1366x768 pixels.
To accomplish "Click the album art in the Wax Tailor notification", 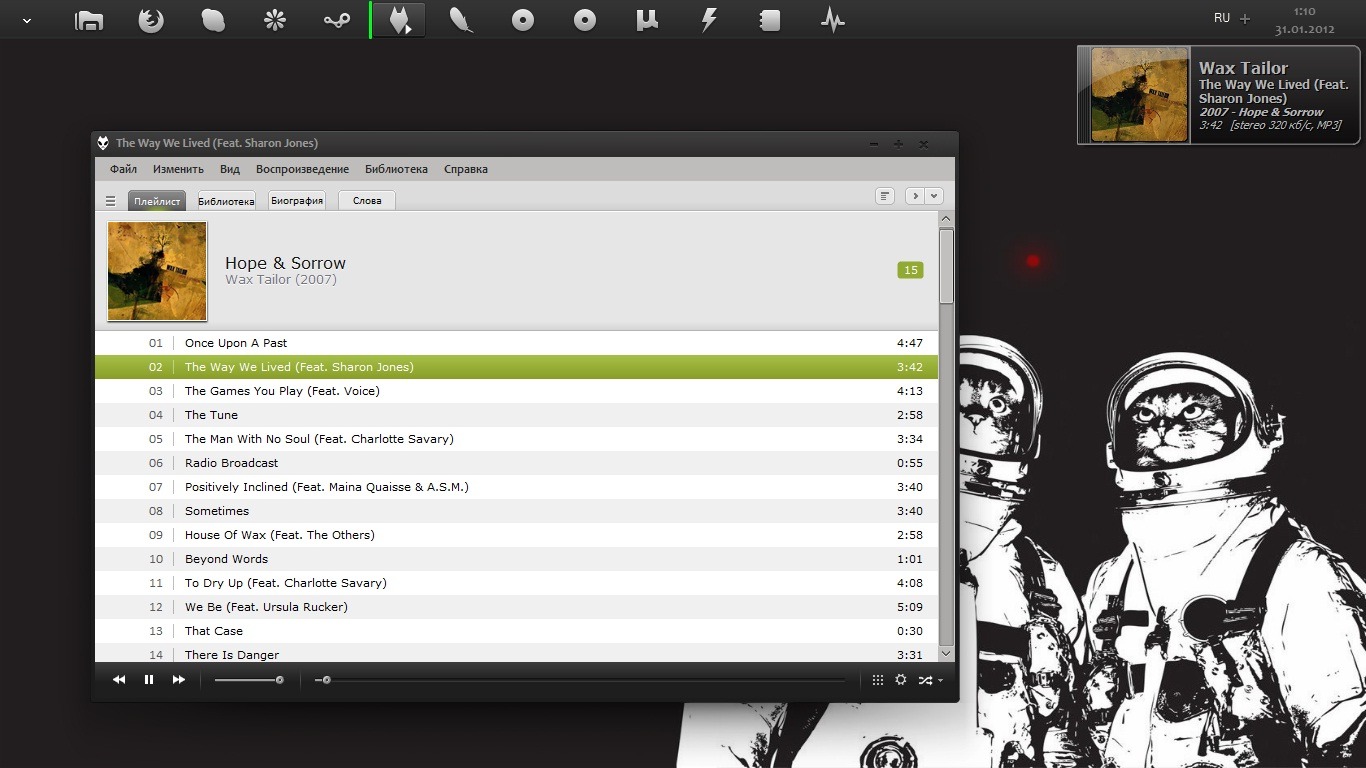I will coord(1139,95).
